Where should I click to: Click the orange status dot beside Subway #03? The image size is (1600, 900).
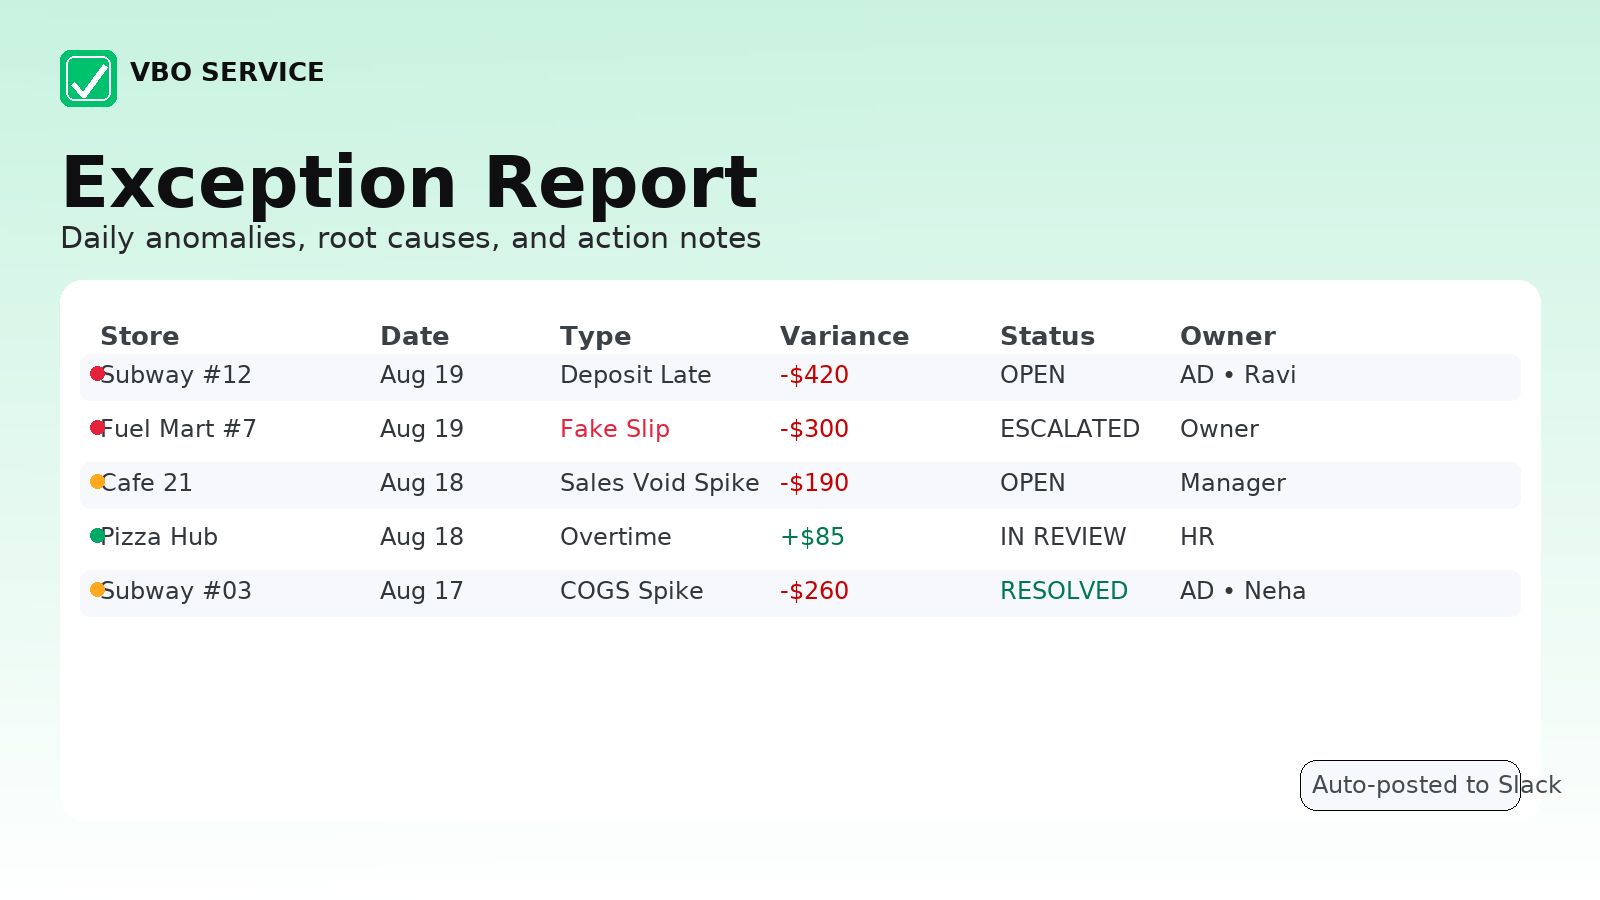click(98, 590)
